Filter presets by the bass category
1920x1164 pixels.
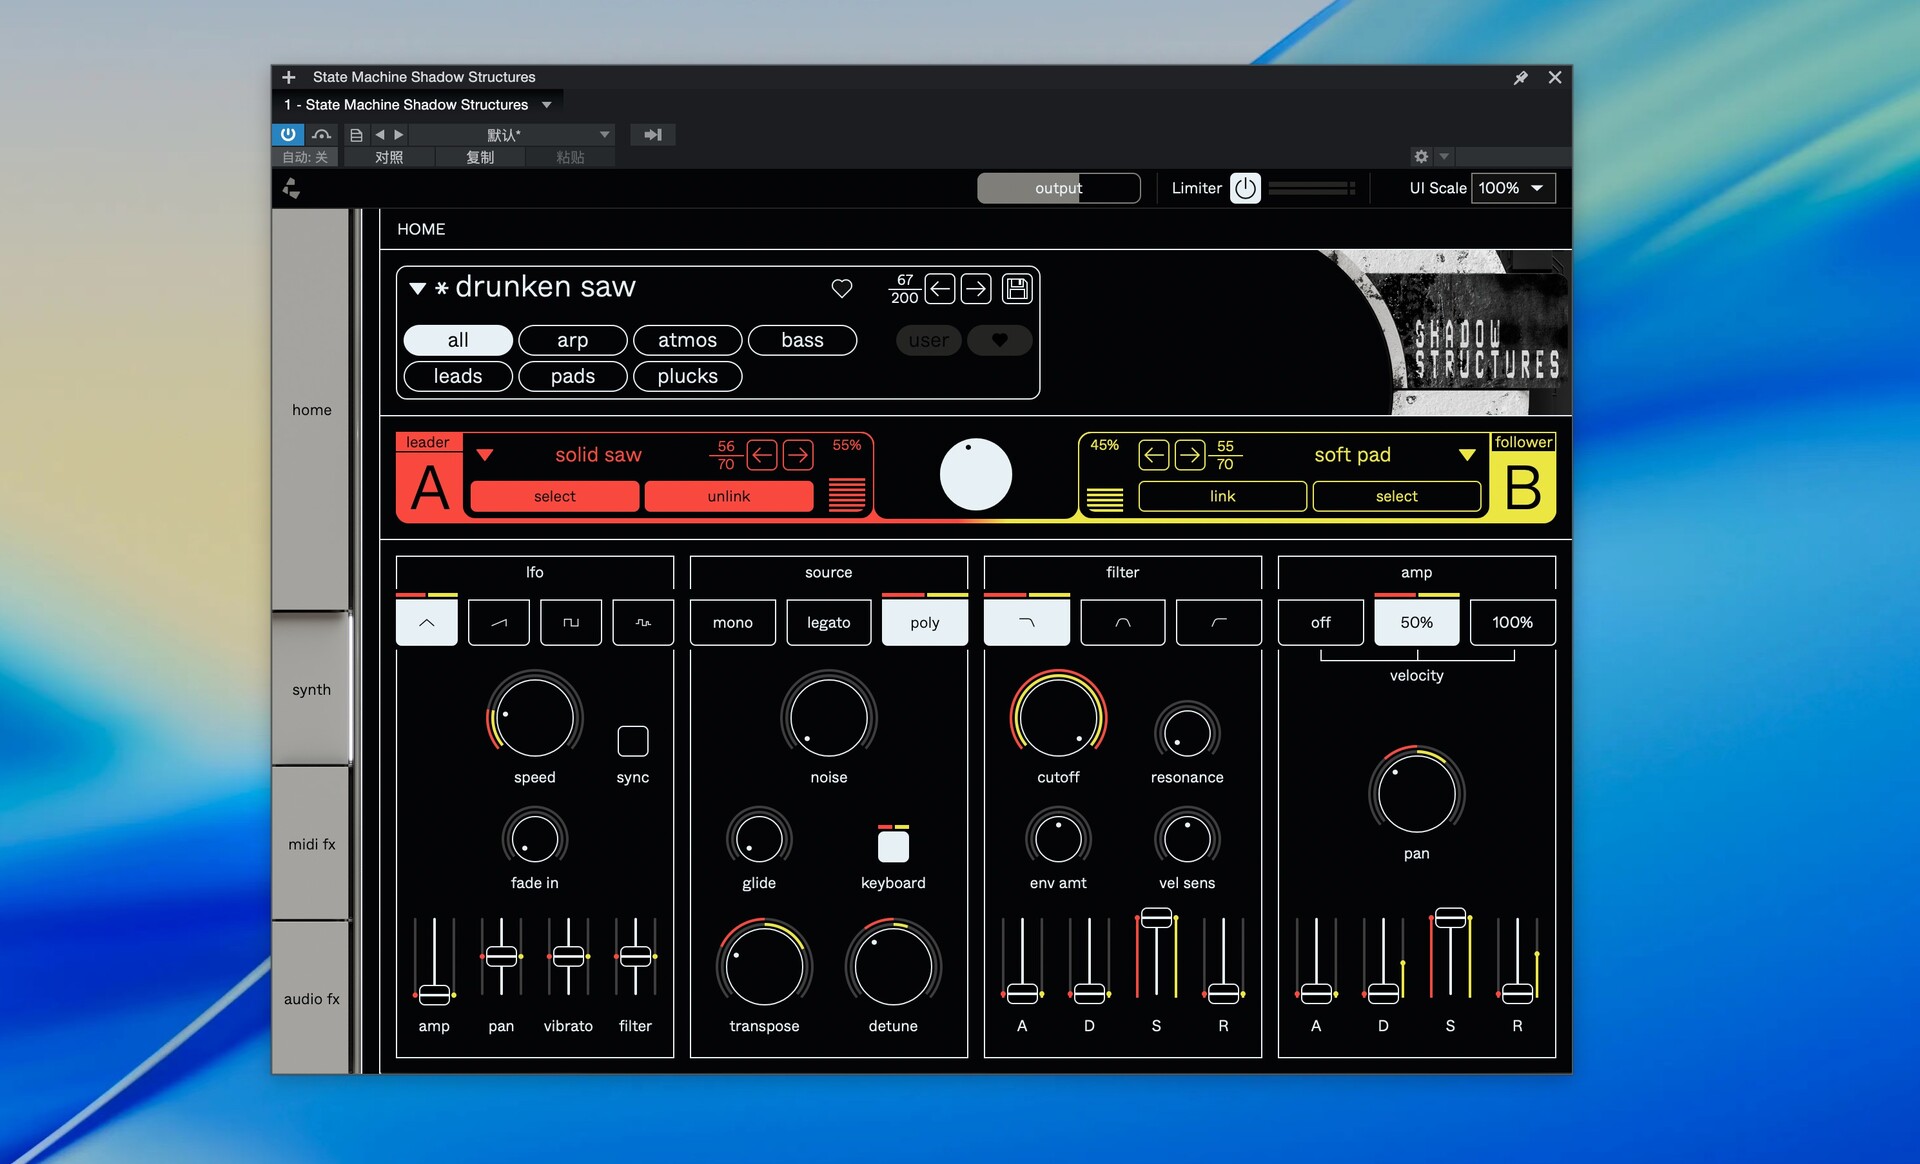click(x=802, y=340)
